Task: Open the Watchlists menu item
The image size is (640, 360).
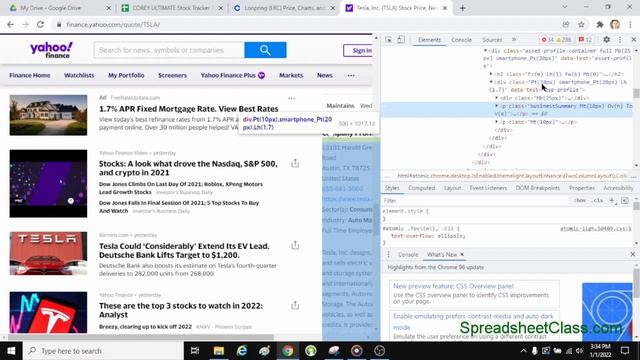Action: pyautogui.click(x=79, y=75)
